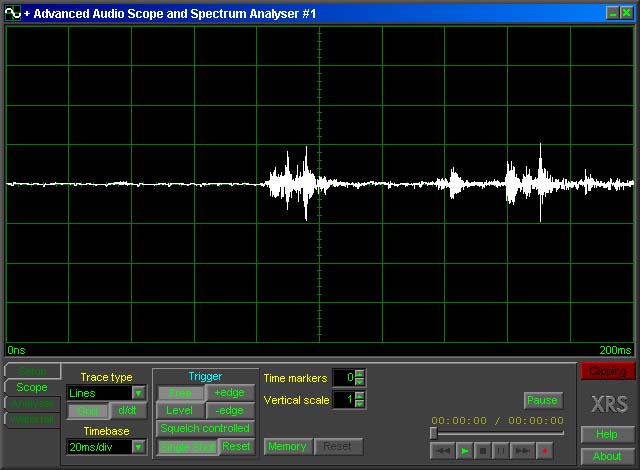Click the trigger Reset button

pos(236,446)
